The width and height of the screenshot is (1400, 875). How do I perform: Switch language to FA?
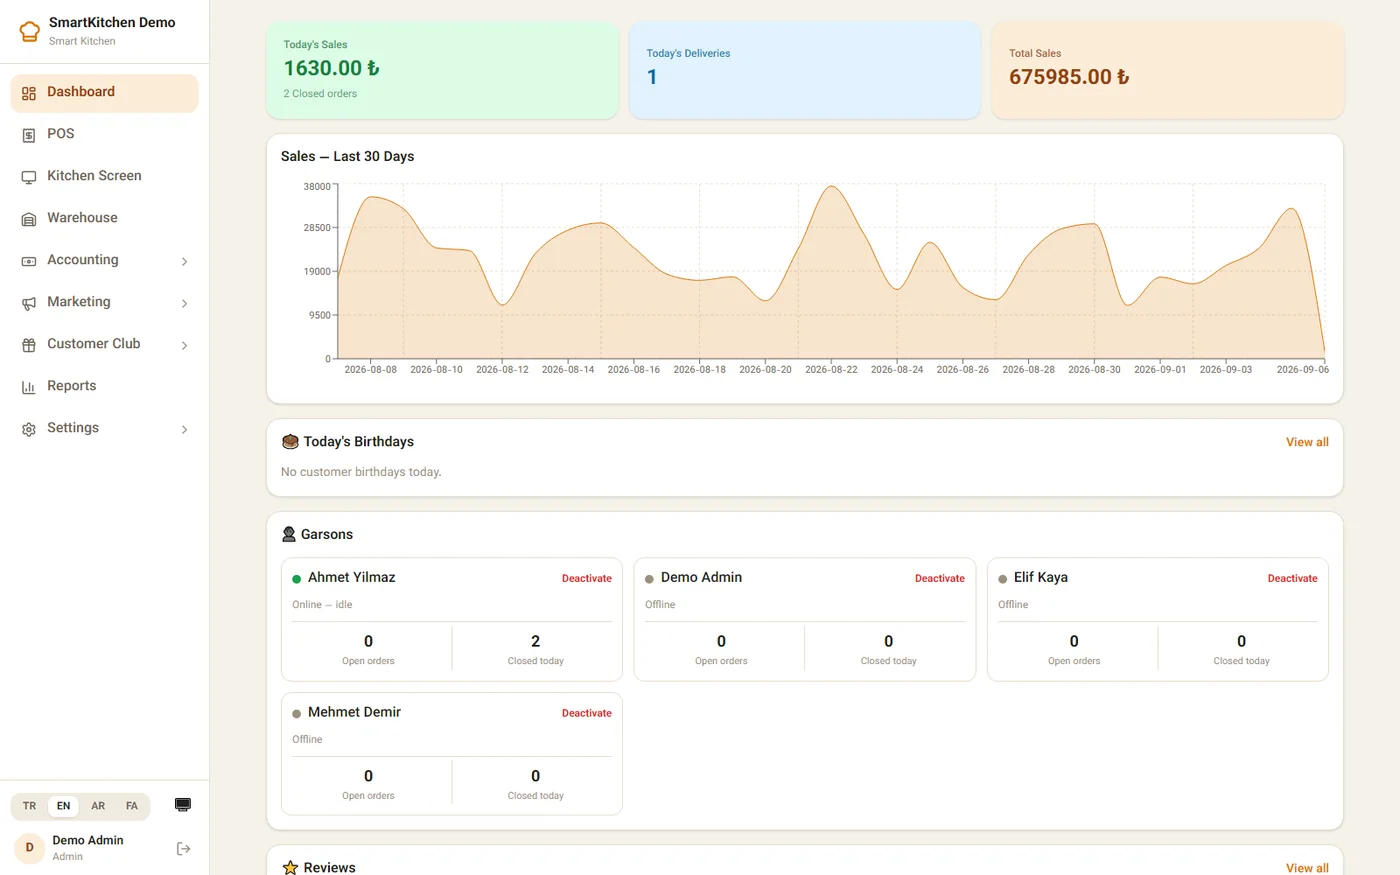pos(132,806)
